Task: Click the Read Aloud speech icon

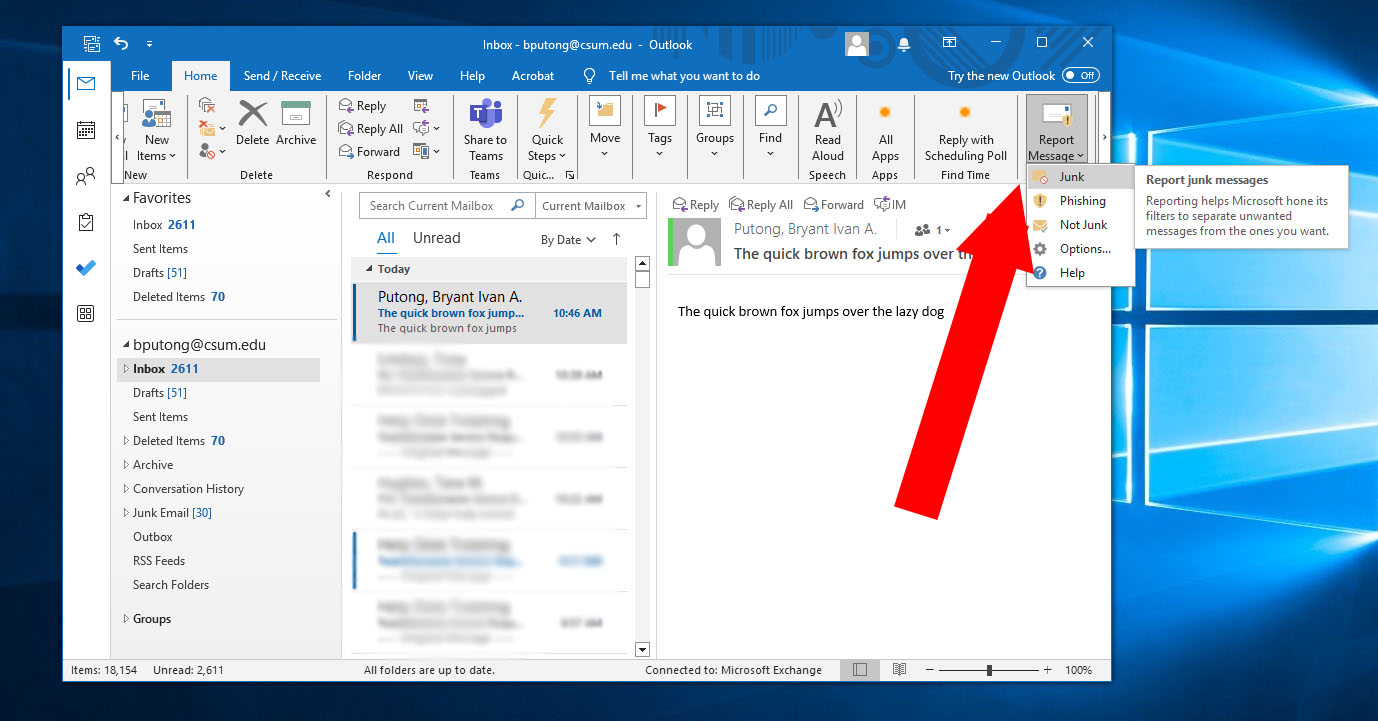Action: tap(828, 114)
